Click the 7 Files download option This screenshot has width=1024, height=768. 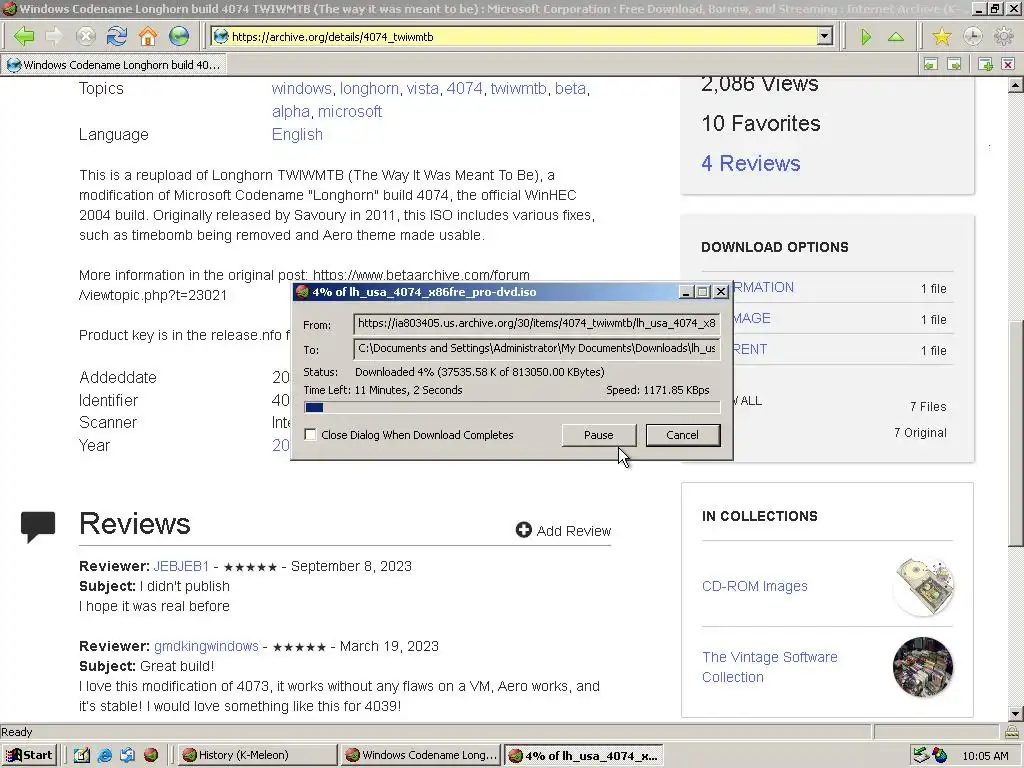[x=928, y=407]
